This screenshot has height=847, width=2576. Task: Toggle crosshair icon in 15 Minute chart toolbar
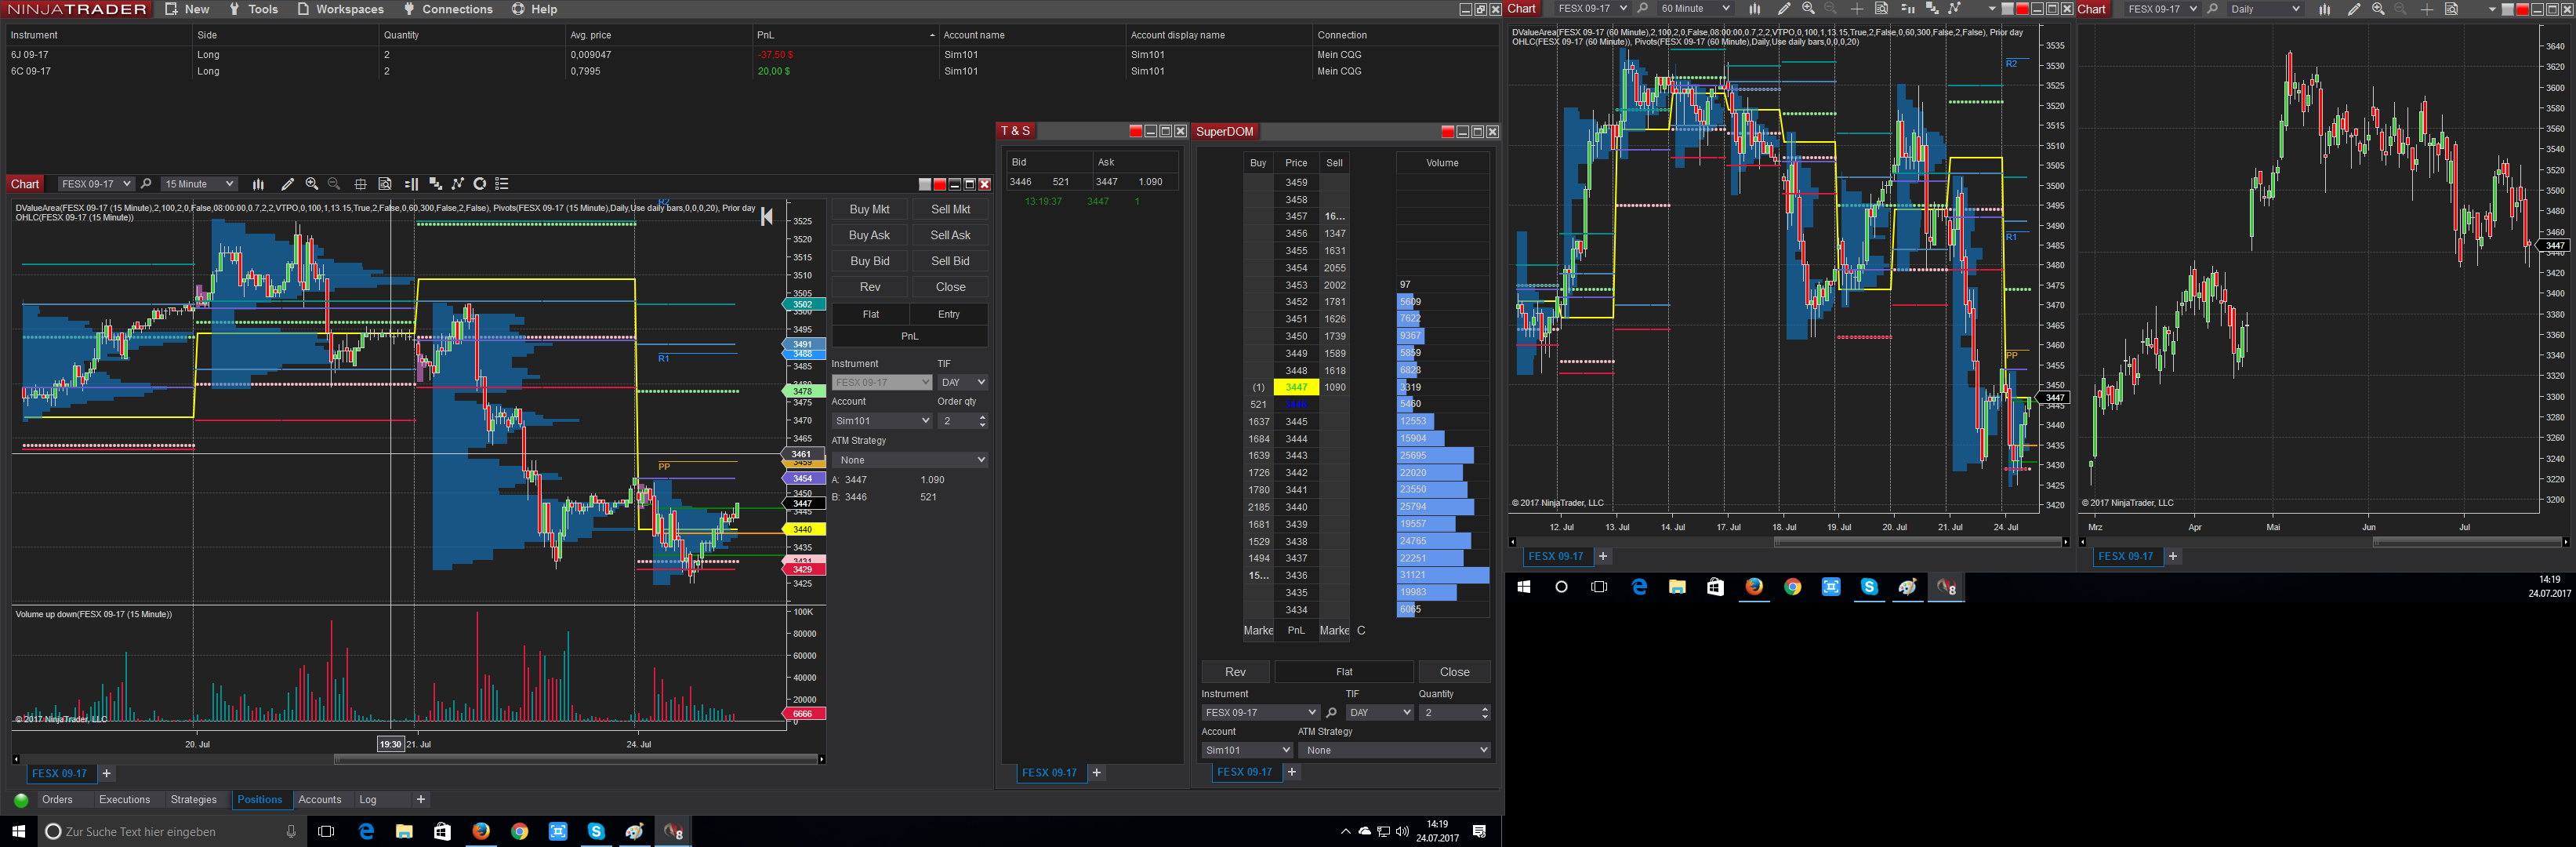pyautogui.click(x=360, y=184)
